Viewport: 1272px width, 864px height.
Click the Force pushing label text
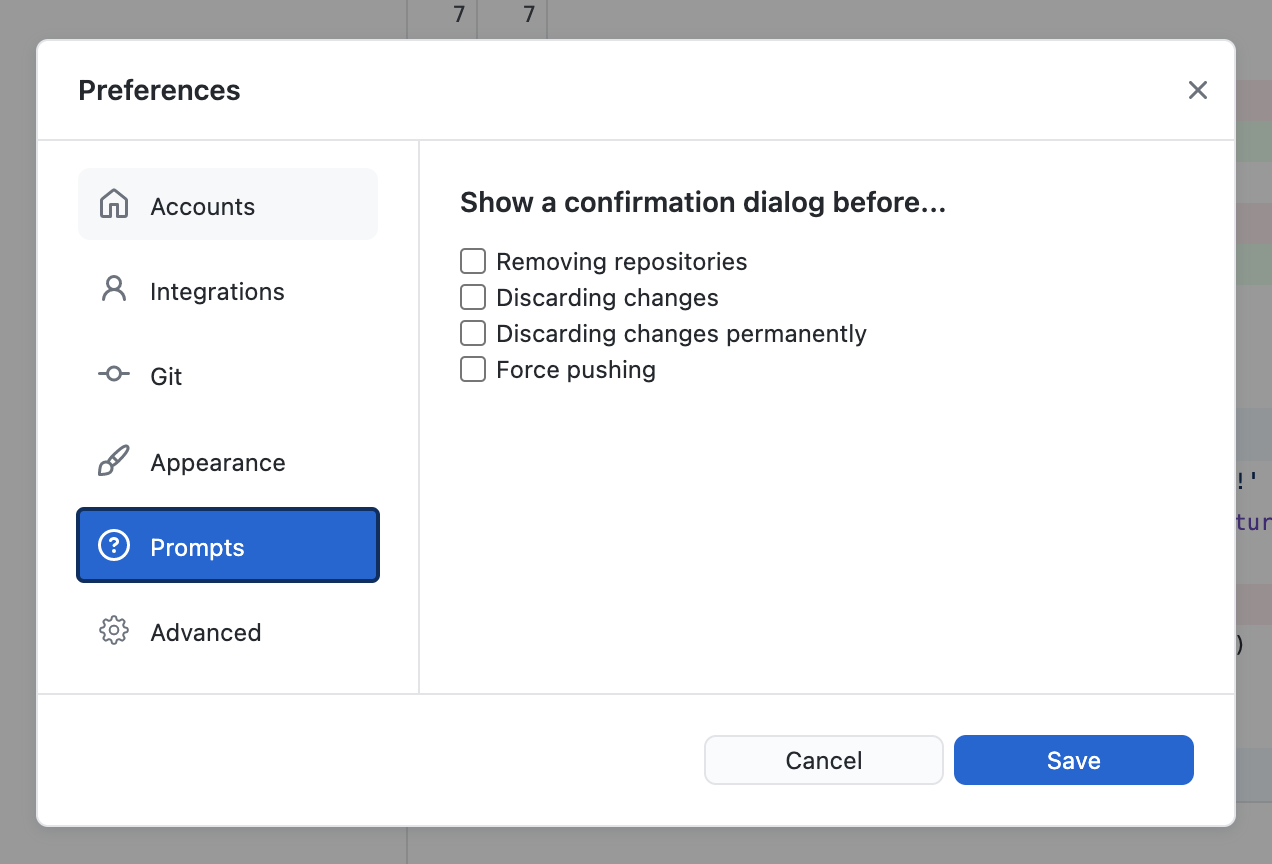(576, 370)
